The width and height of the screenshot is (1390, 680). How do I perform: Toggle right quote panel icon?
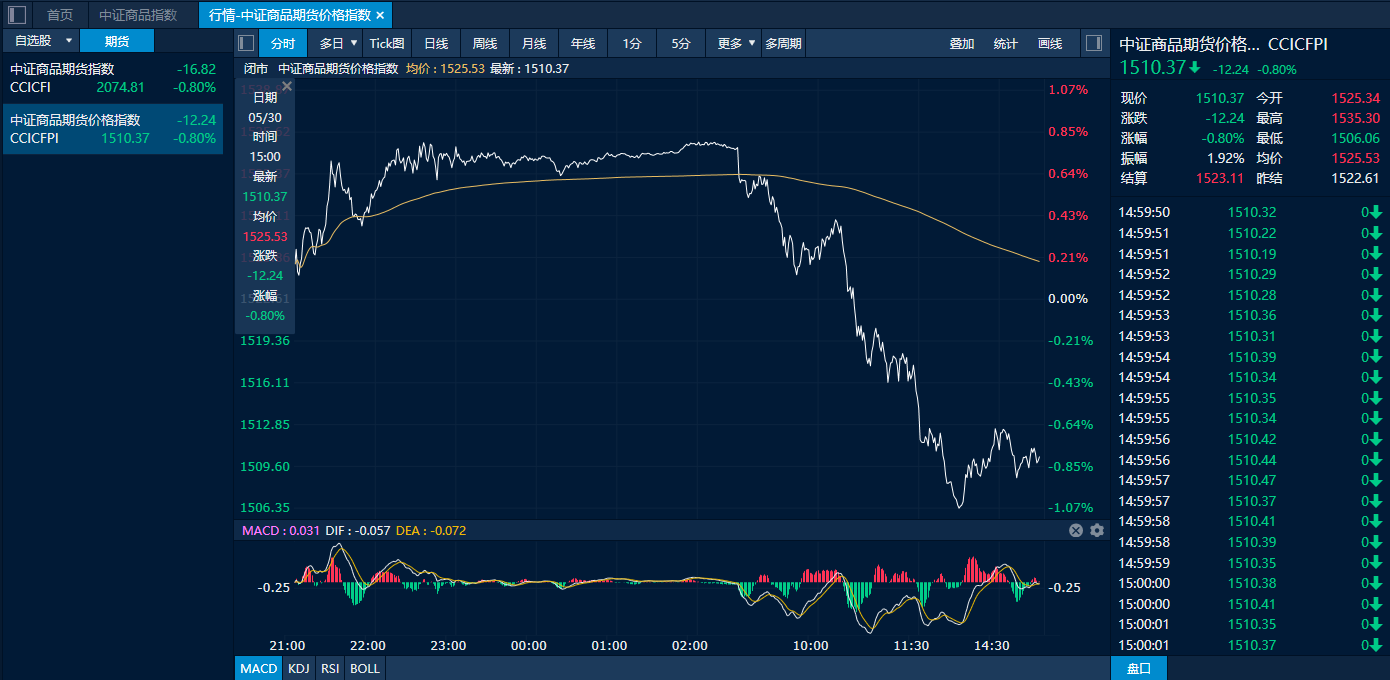(1094, 44)
